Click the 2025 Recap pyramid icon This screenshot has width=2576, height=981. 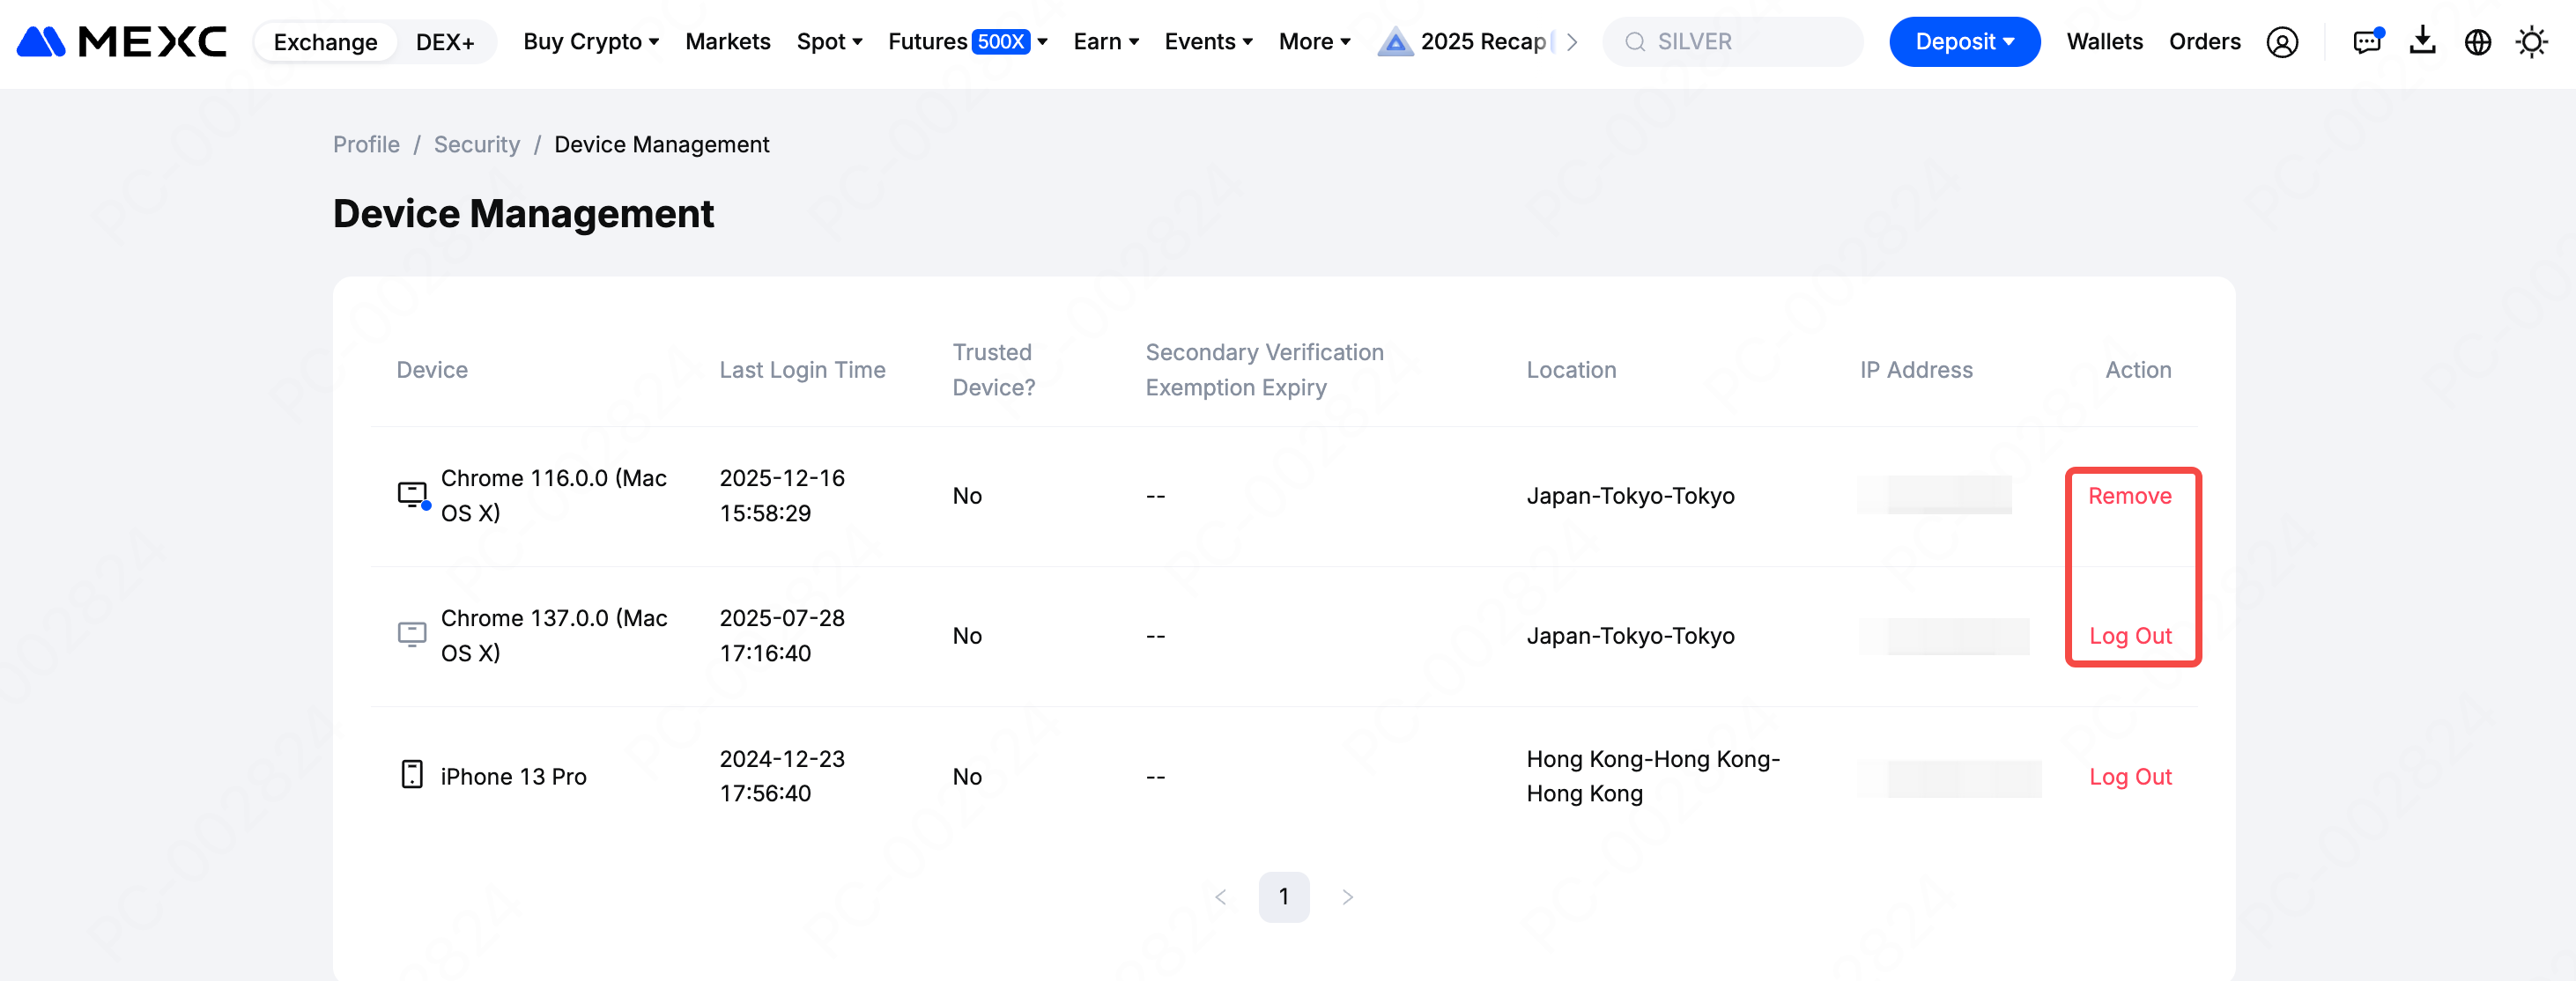[1395, 41]
